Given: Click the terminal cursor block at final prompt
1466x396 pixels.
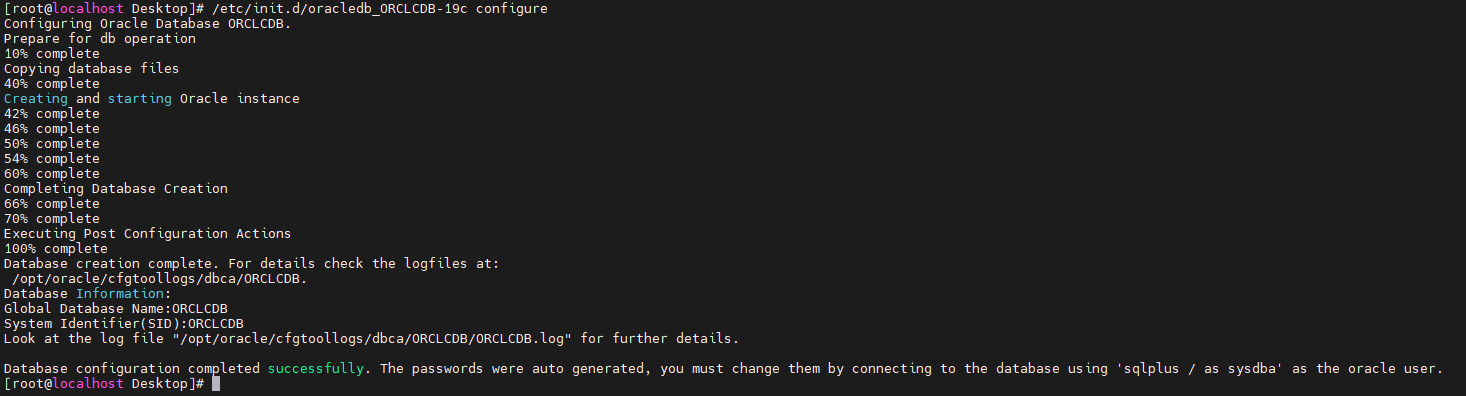Looking at the screenshot, I should point(216,384).
